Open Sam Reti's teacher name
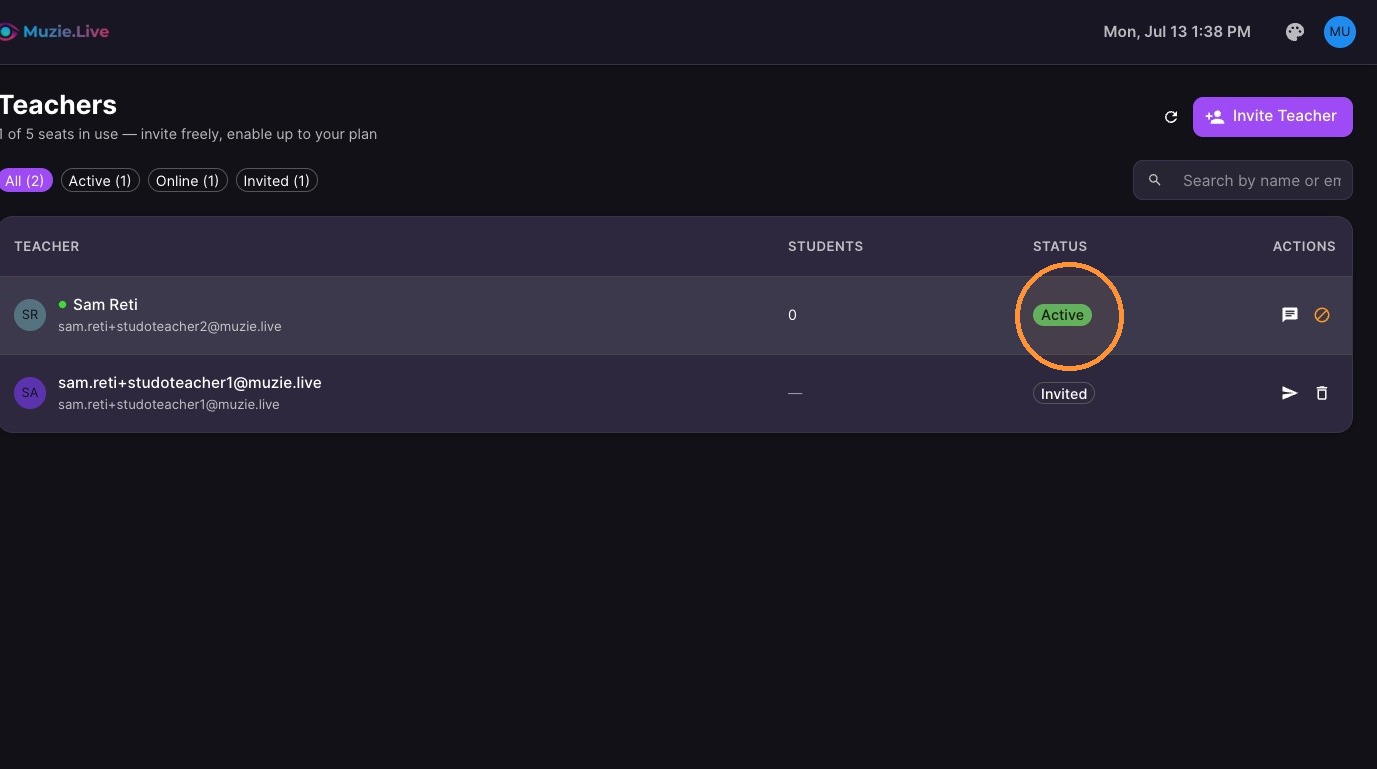The width and height of the screenshot is (1377, 769). pyautogui.click(x=105, y=304)
